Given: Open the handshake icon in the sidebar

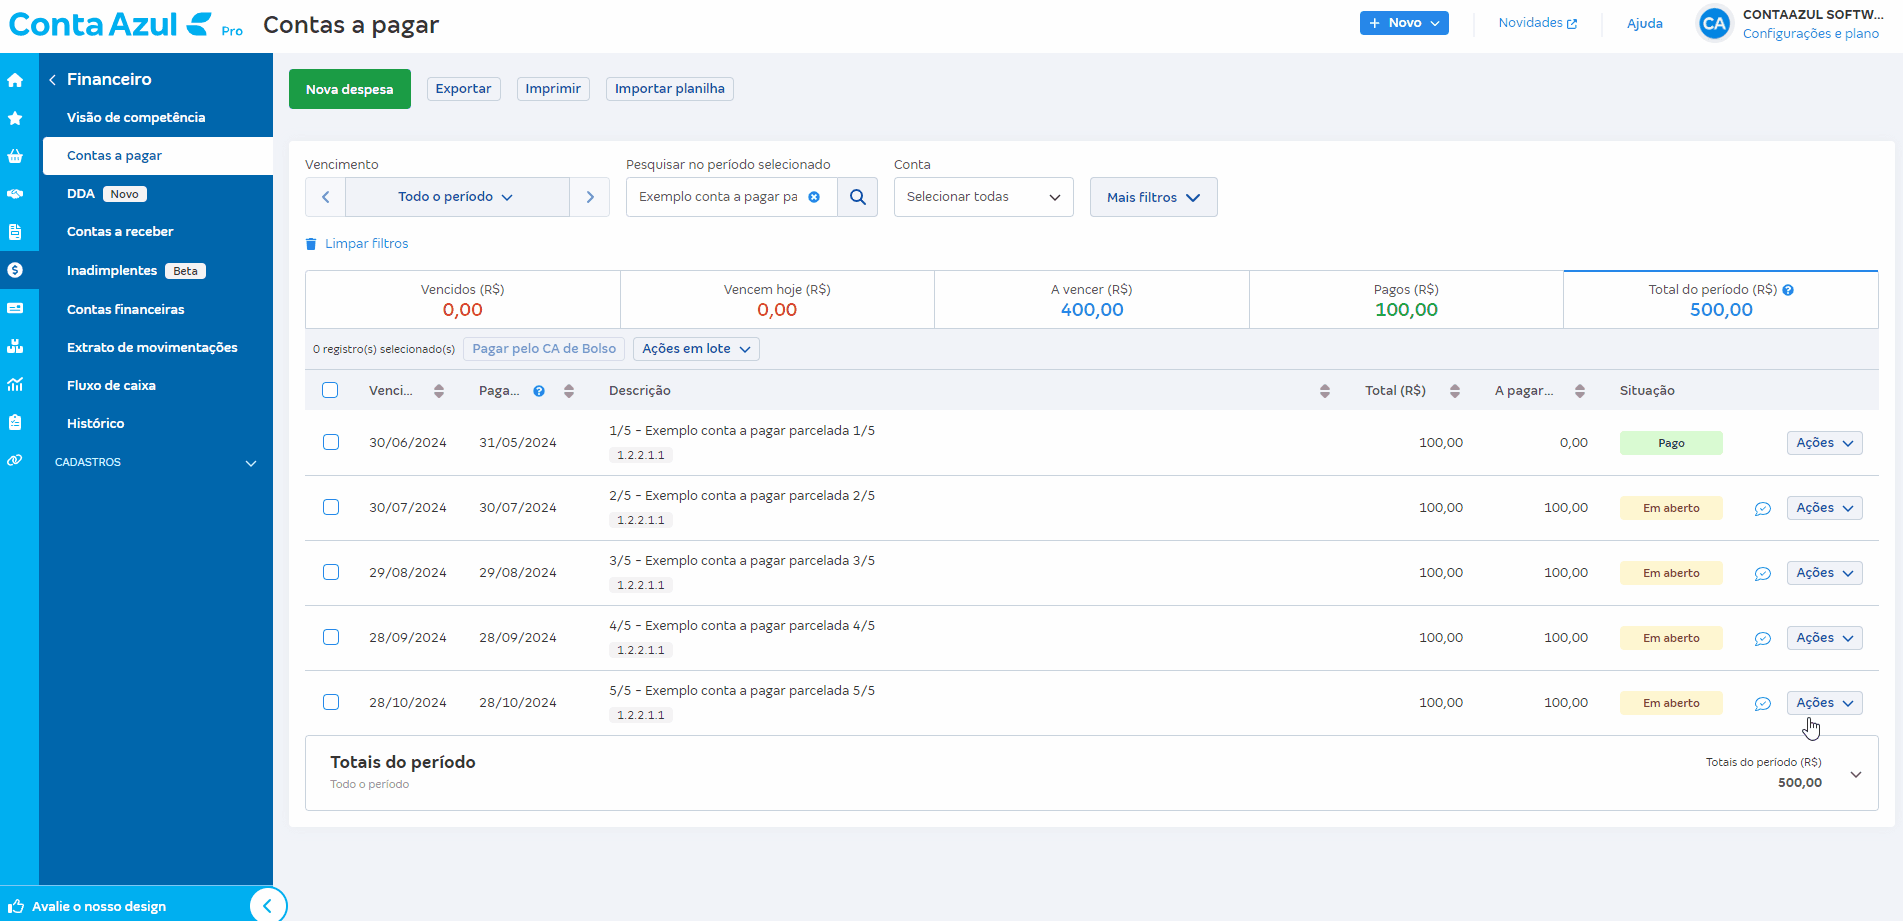Looking at the screenshot, I should 15,194.
